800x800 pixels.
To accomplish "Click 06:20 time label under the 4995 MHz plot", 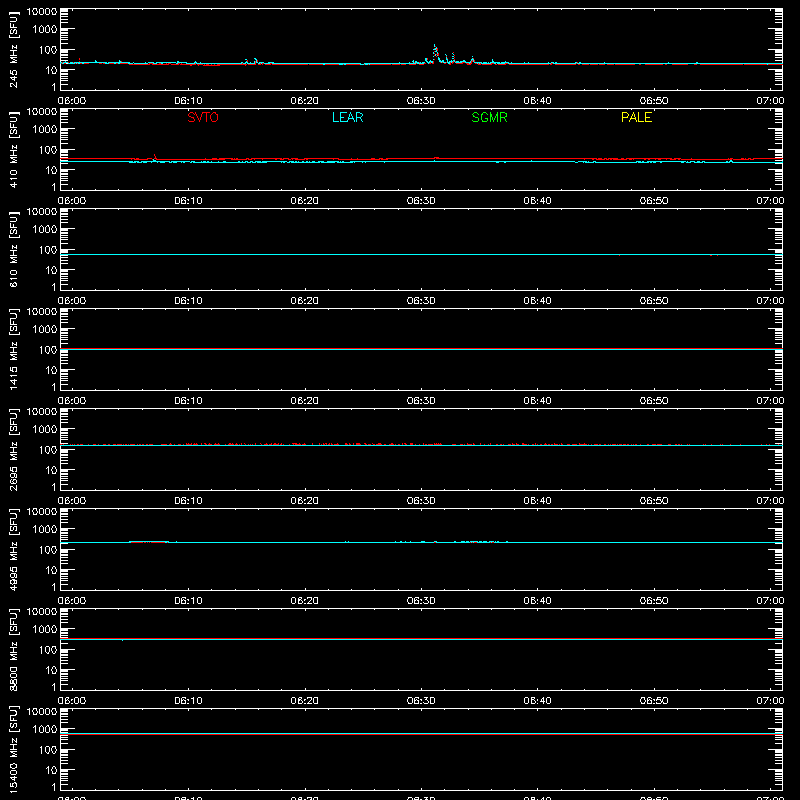I will [x=305, y=601].
